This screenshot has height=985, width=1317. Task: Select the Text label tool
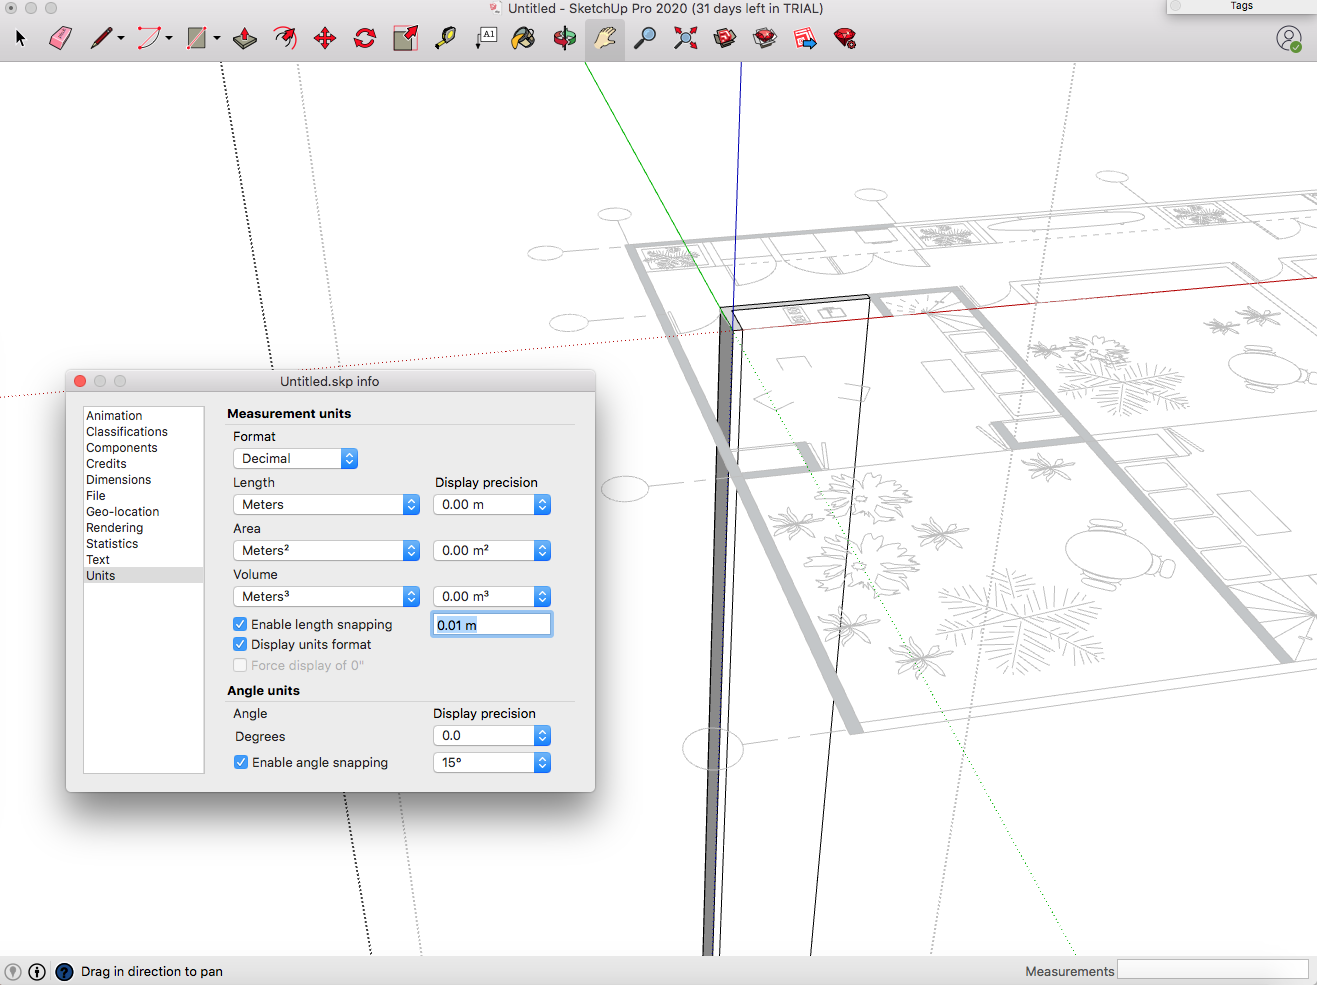(x=486, y=39)
